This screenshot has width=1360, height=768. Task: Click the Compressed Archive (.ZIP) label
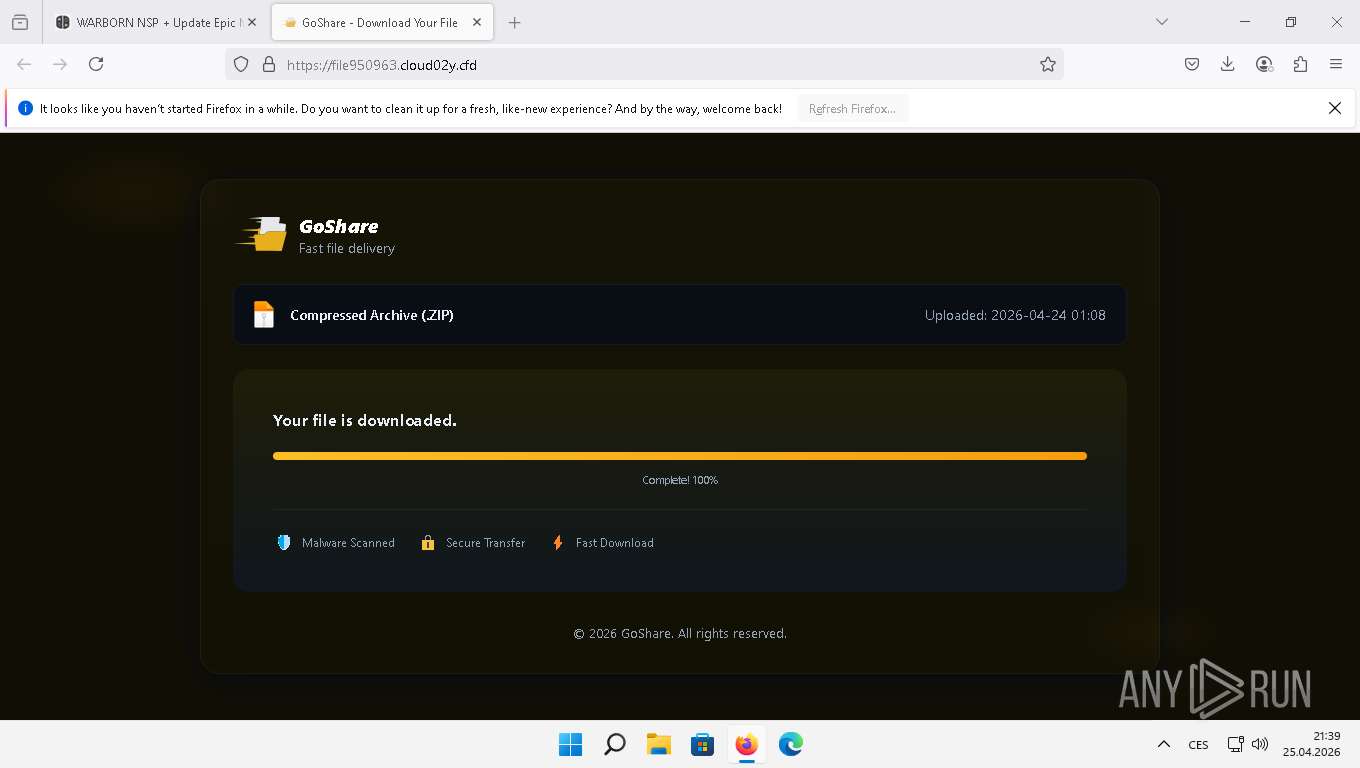(372, 315)
